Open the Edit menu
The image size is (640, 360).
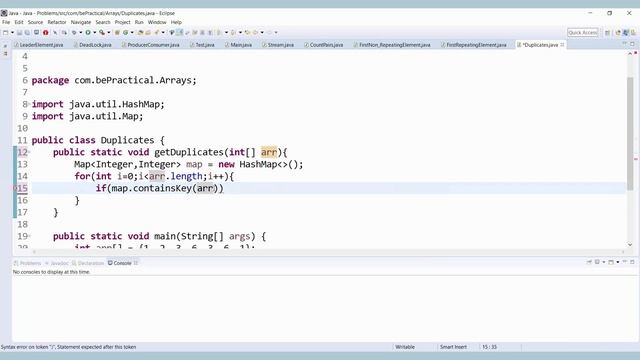19,22
